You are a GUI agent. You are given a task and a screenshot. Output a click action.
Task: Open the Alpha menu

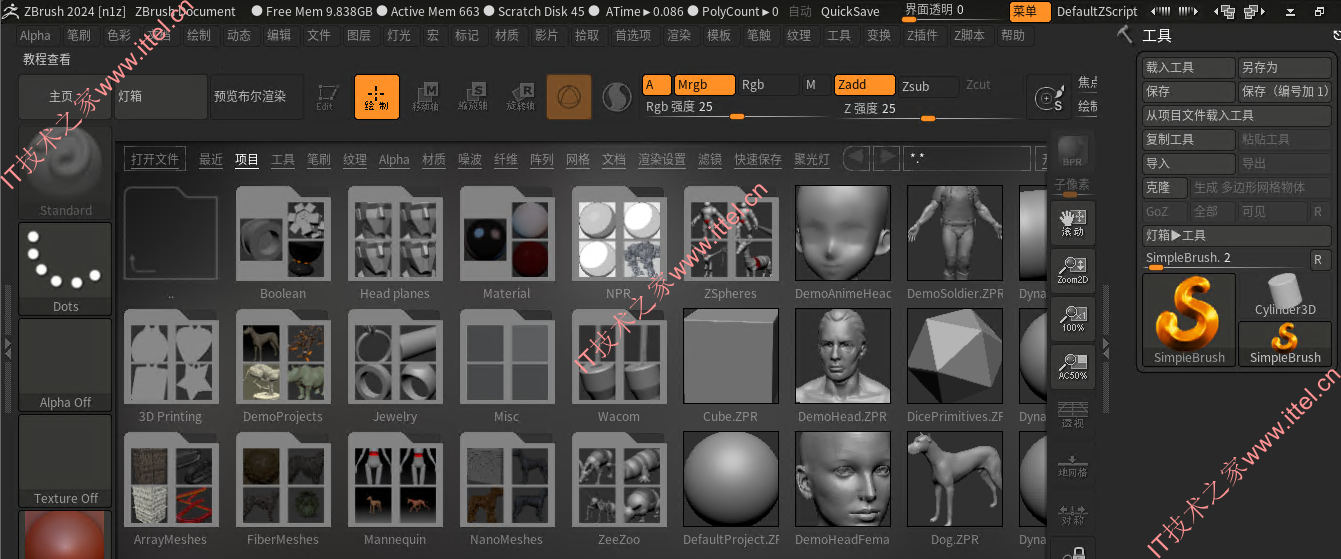[x=35, y=35]
